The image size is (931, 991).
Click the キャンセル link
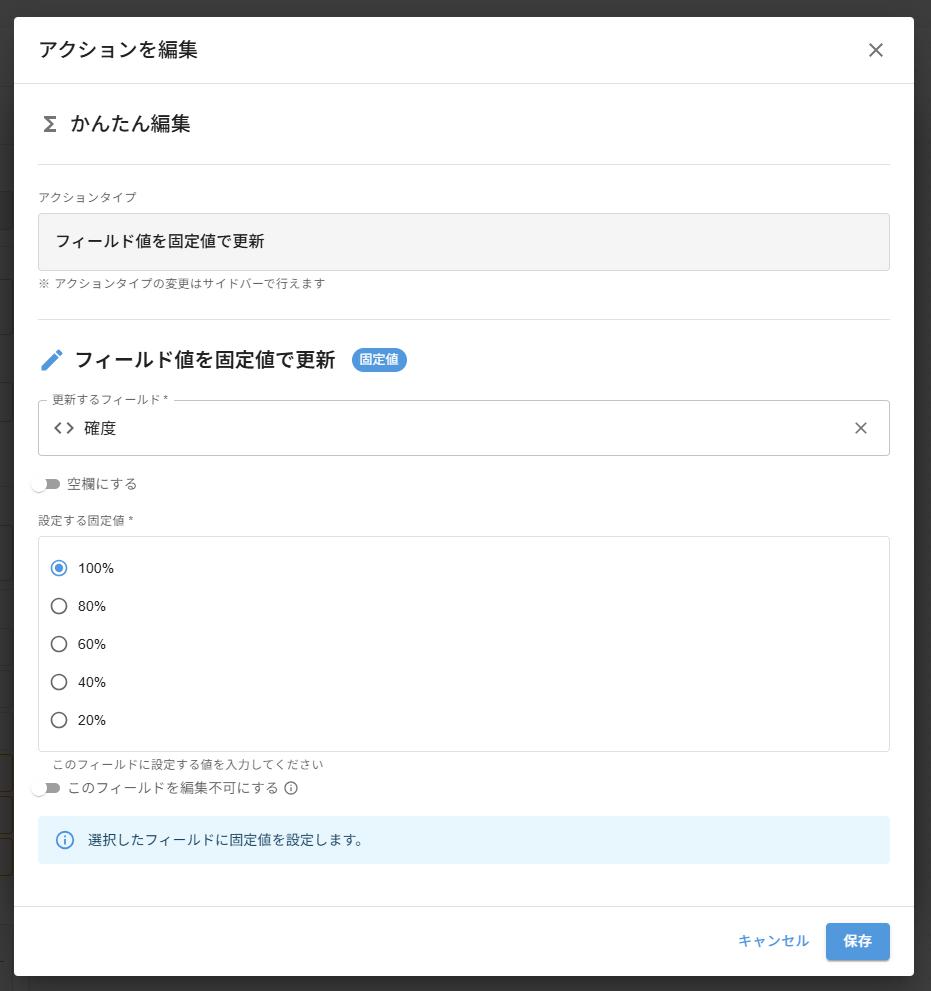click(771, 941)
